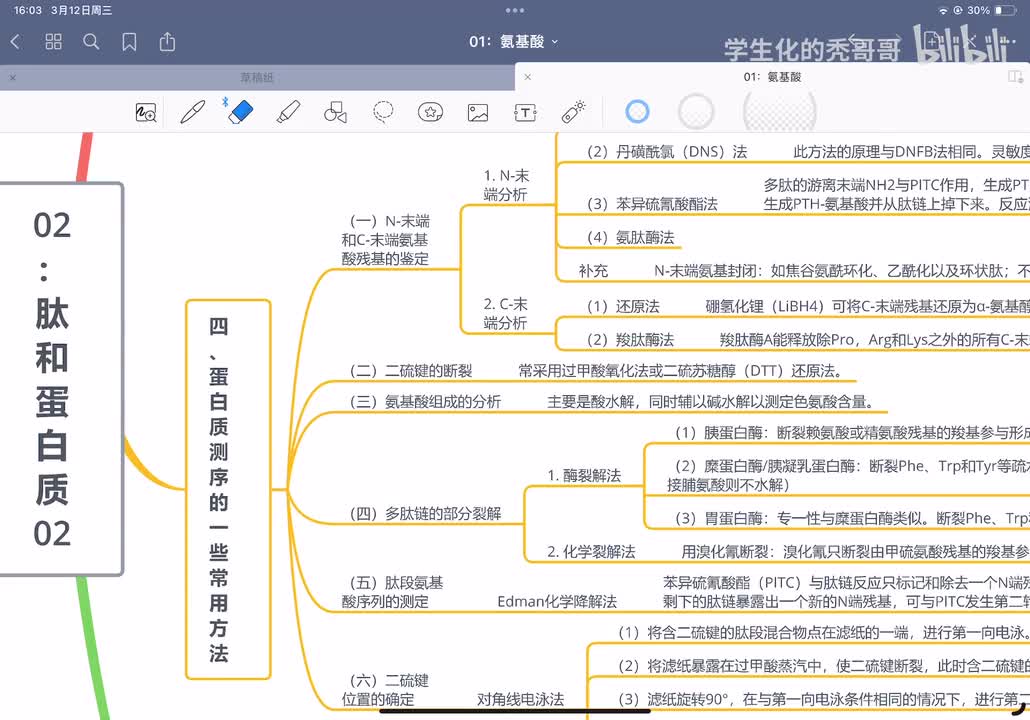1030x720 pixels.
Task: Tap the bookmark icon
Action: pyautogui.click(x=129, y=42)
